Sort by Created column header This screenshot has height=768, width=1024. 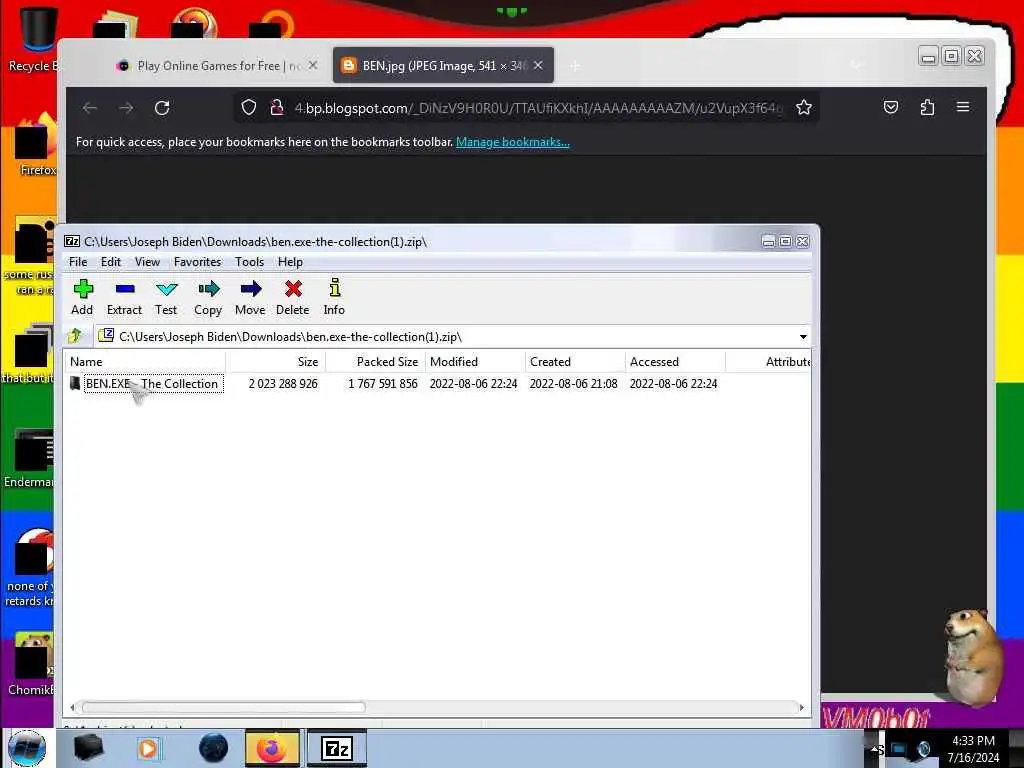click(575, 362)
